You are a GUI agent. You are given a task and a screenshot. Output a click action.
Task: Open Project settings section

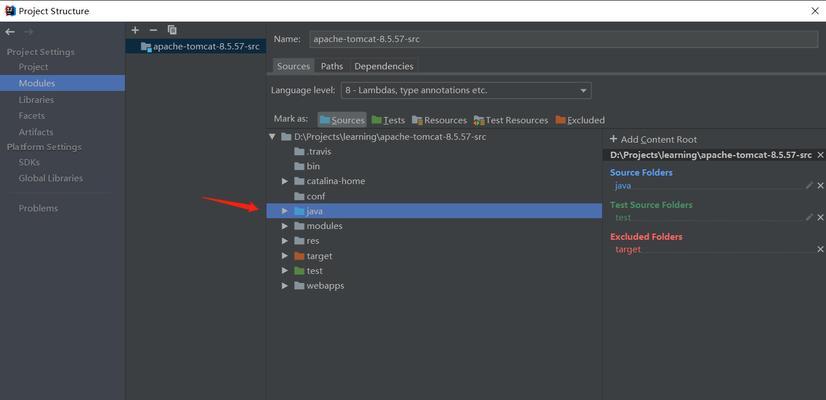coord(33,67)
